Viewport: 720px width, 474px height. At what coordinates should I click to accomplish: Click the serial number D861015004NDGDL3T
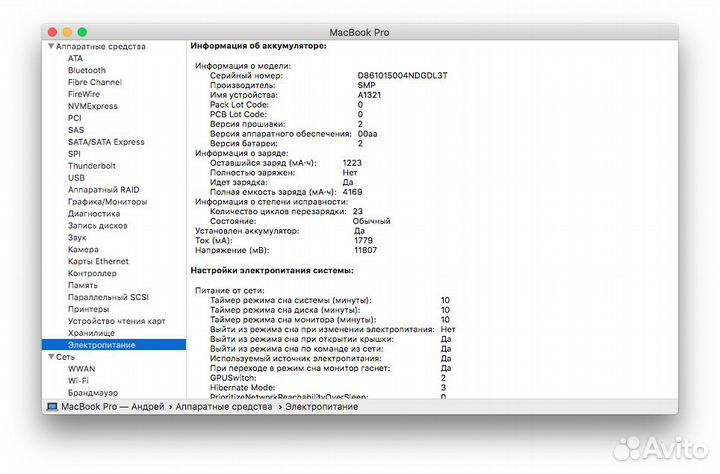(402, 75)
